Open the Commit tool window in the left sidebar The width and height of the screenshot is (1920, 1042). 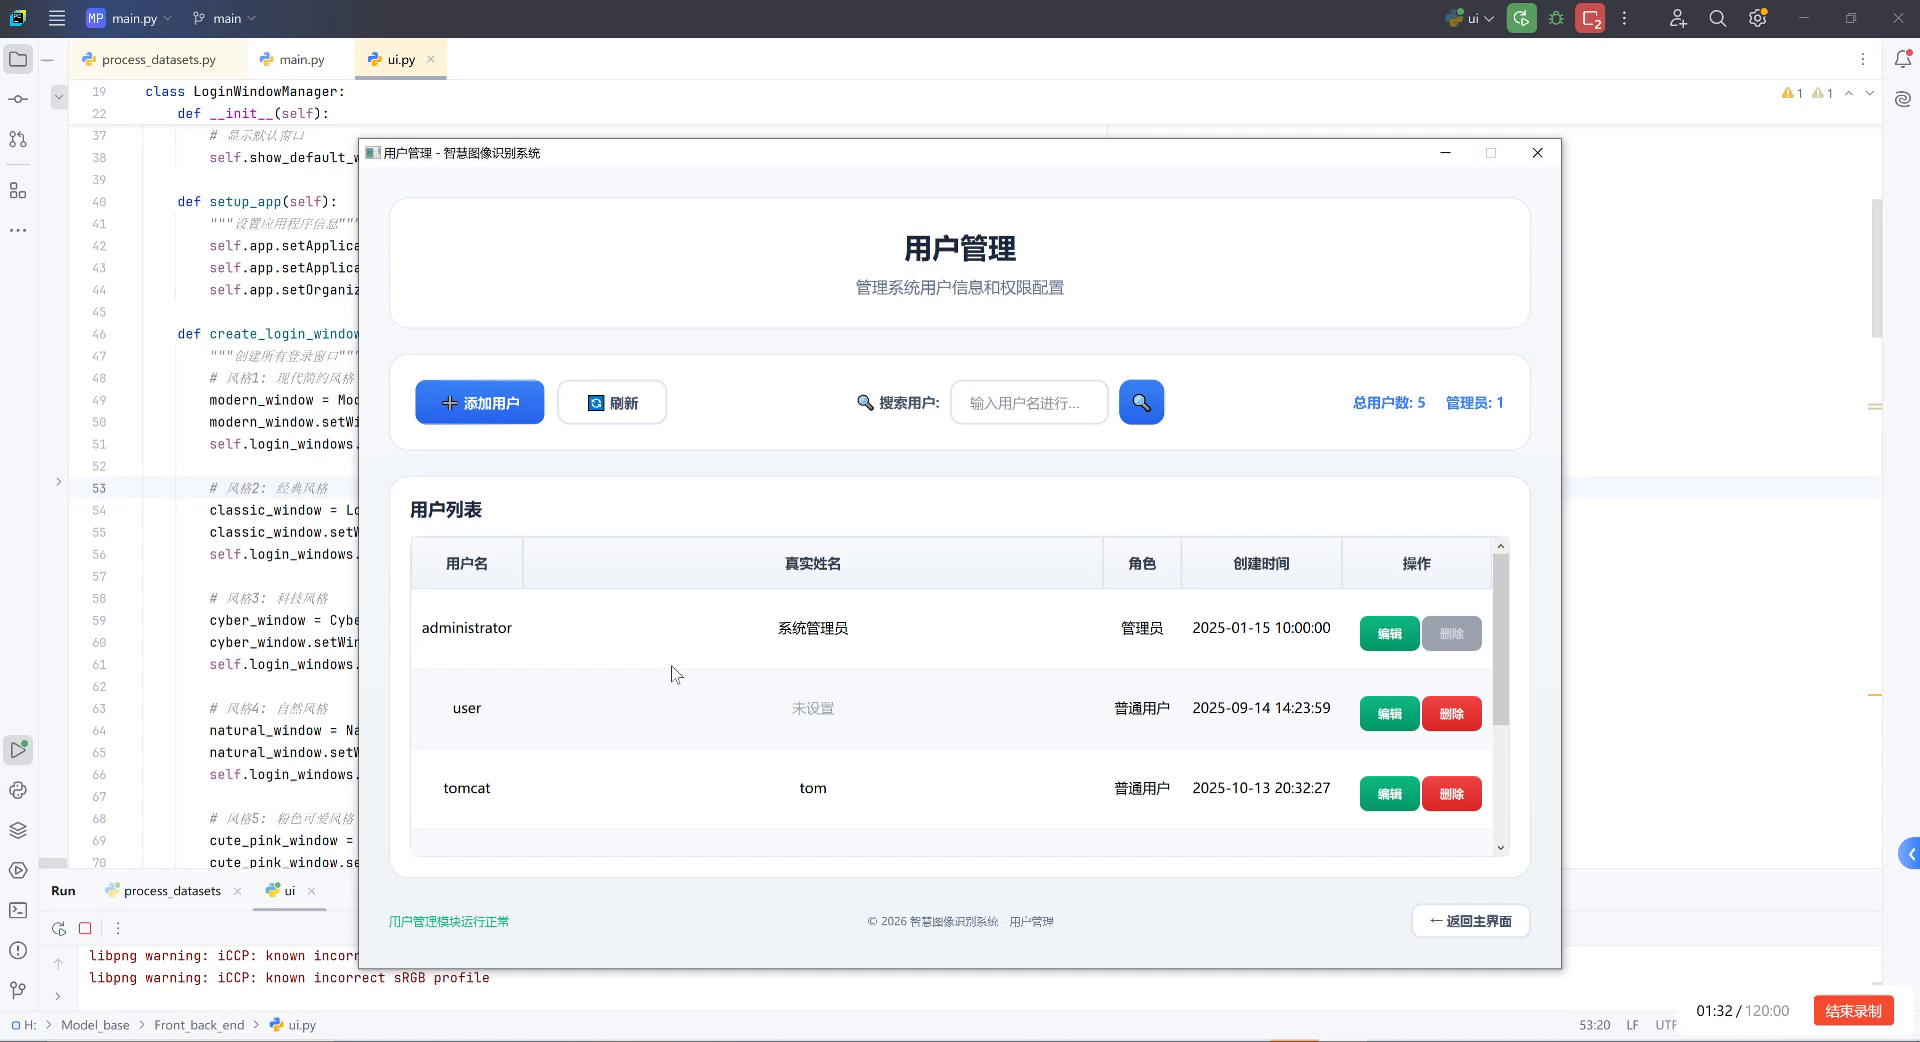[x=18, y=98]
